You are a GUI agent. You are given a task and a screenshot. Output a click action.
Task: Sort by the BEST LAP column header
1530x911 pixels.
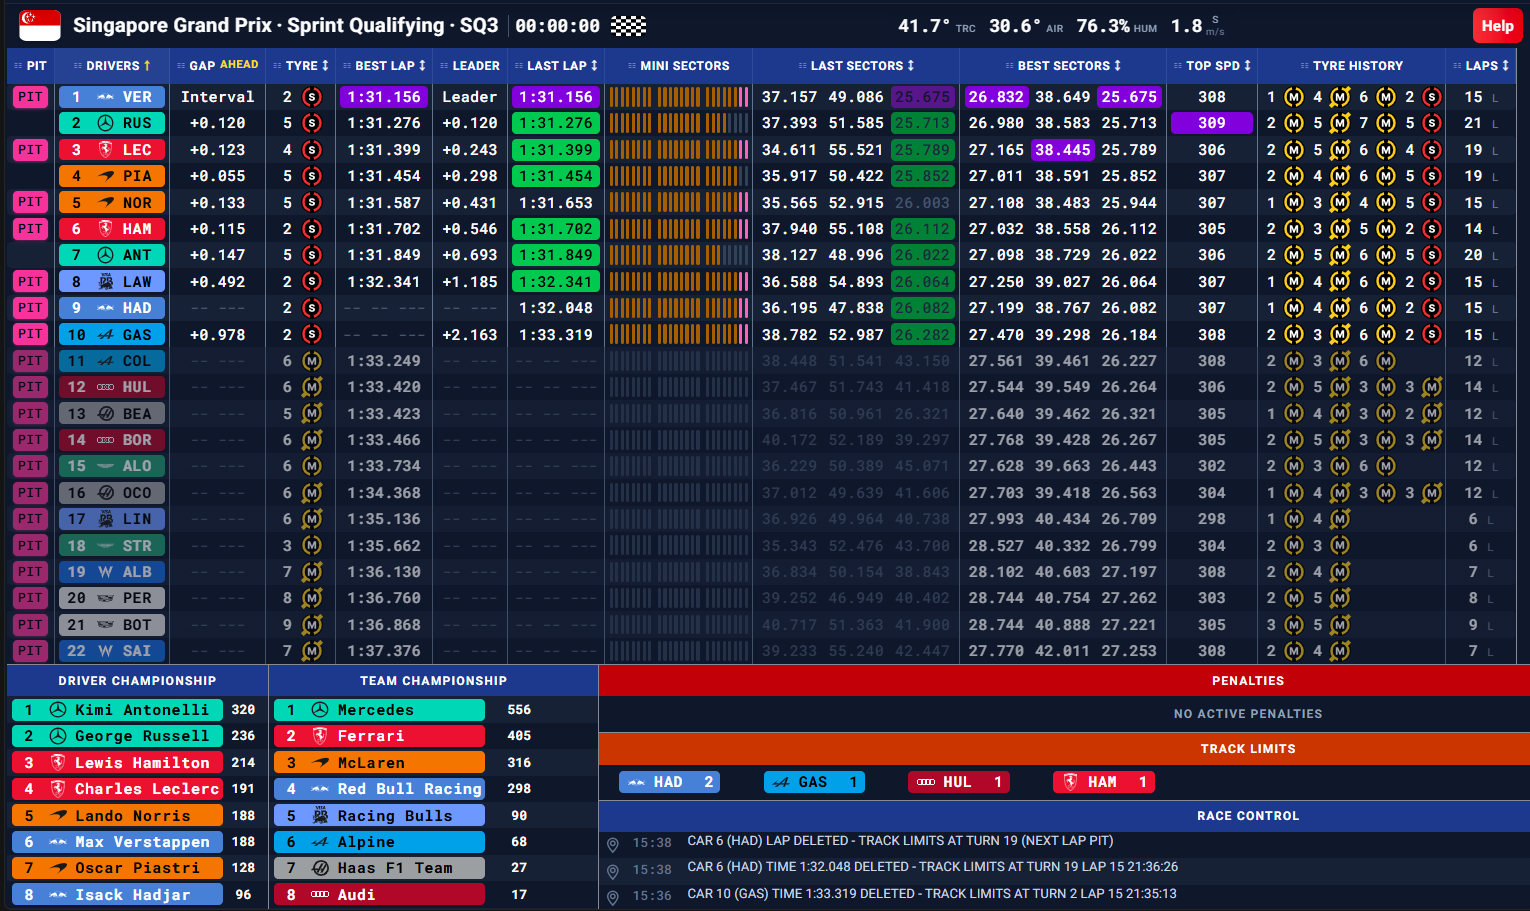[x=385, y=66]
